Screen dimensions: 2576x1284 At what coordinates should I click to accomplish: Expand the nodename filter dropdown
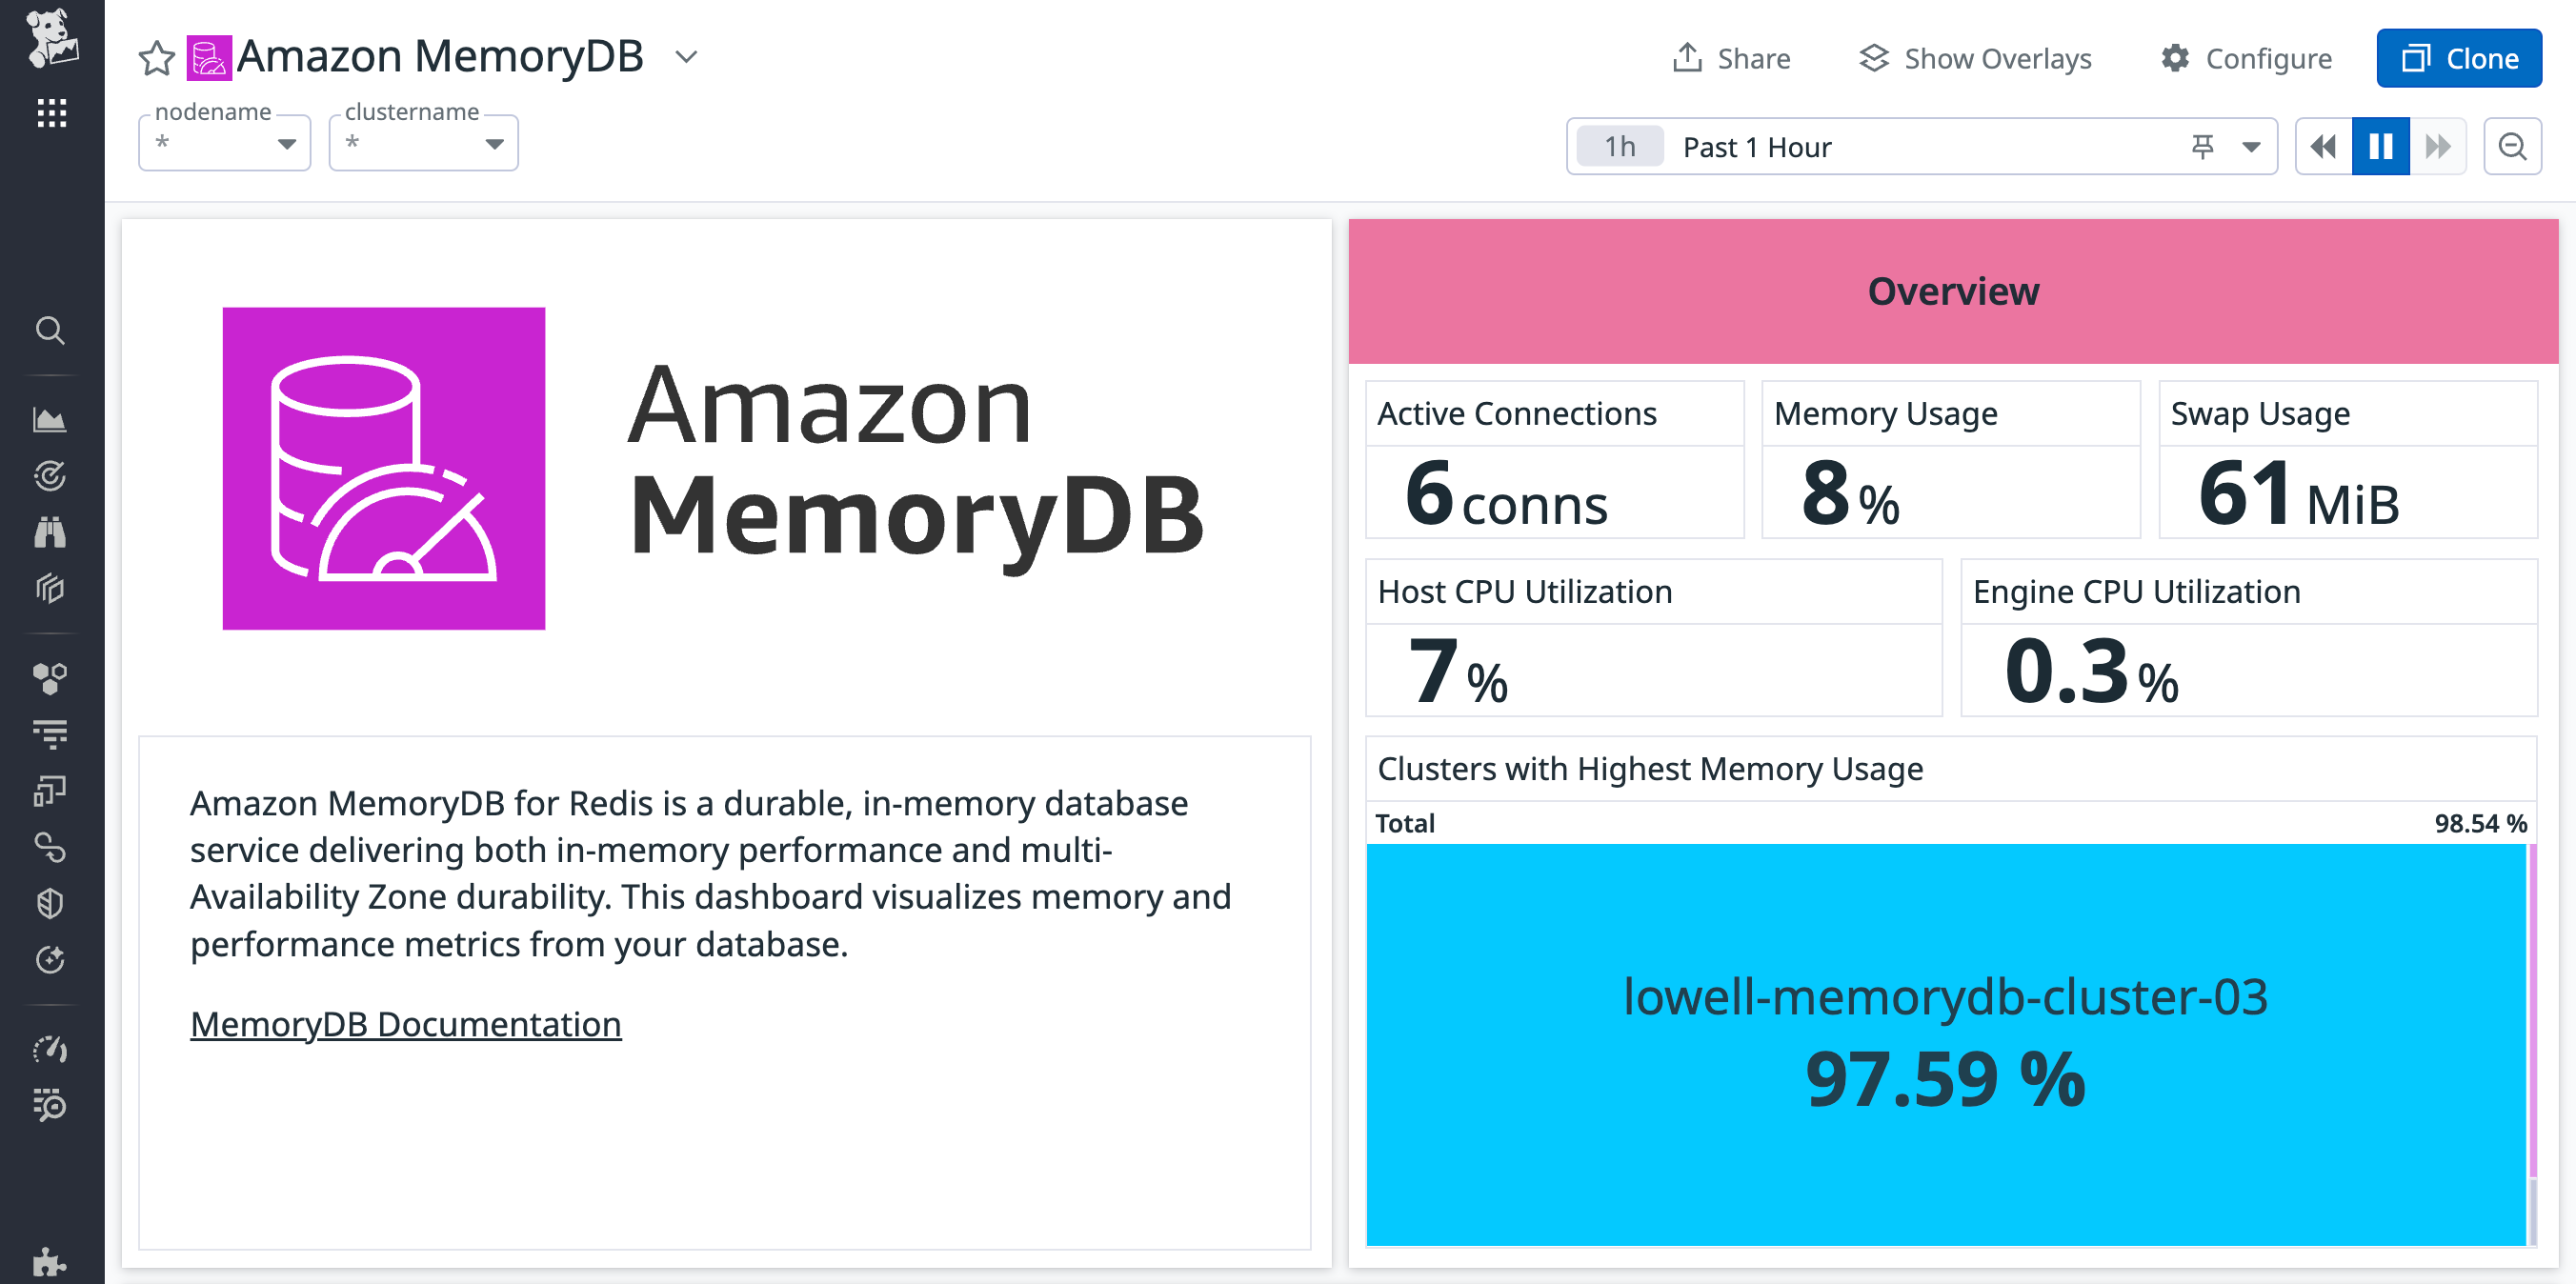tap(287, 143)
